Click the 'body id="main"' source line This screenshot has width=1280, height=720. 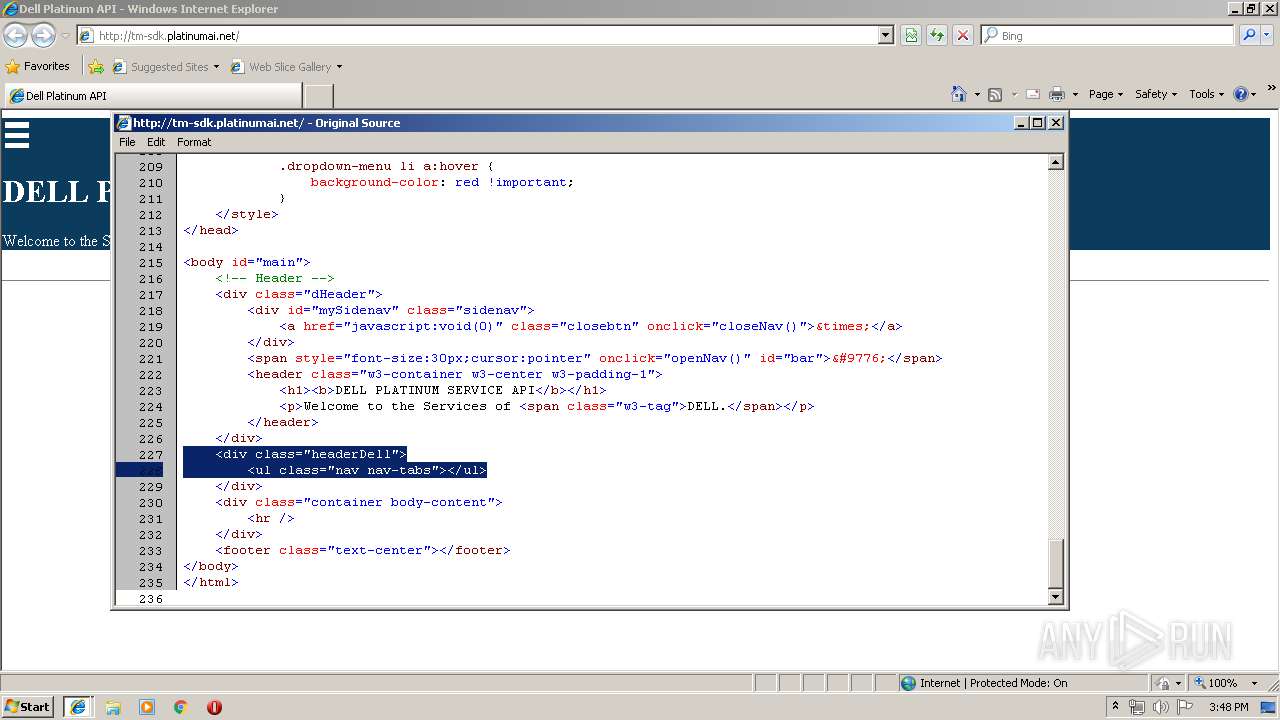tap(247, 263)
